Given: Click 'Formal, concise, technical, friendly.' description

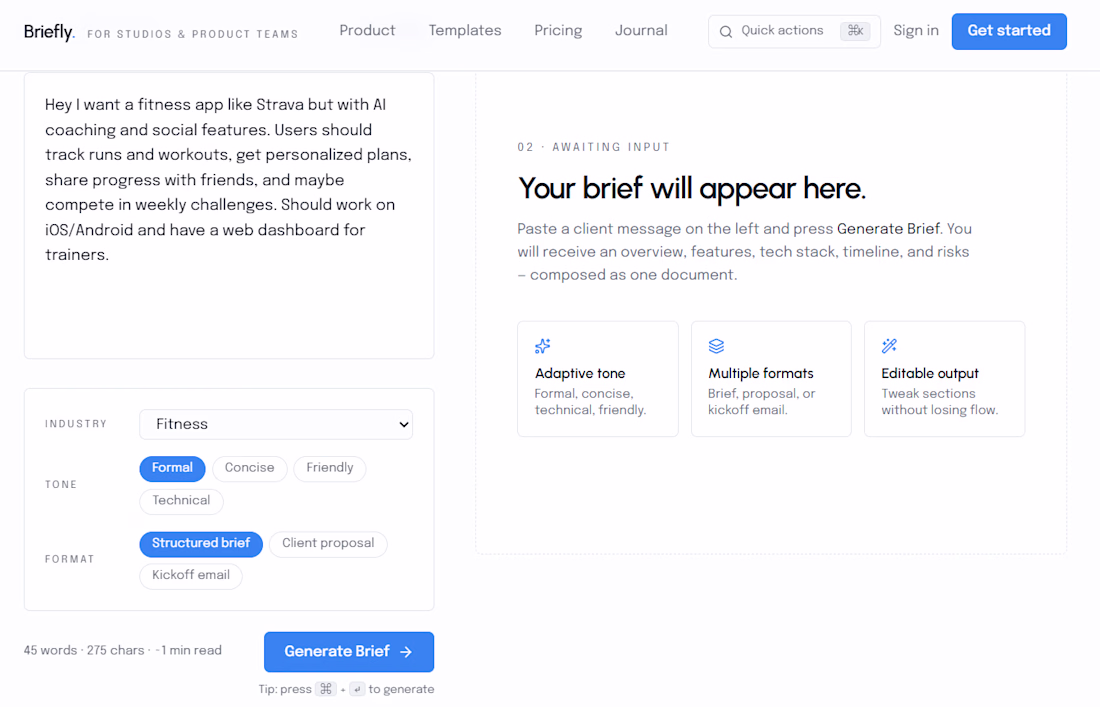Looking at the screenshot, I should (x=590, y=402).
